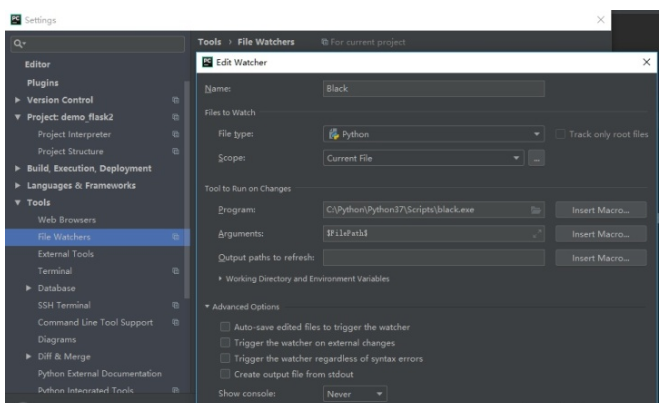Image resolution: width=666 pixels, height=403 pixels.
Task: Click the ellipsis button next to Scope
Action: pyautogui.click(x=536, y=158)
